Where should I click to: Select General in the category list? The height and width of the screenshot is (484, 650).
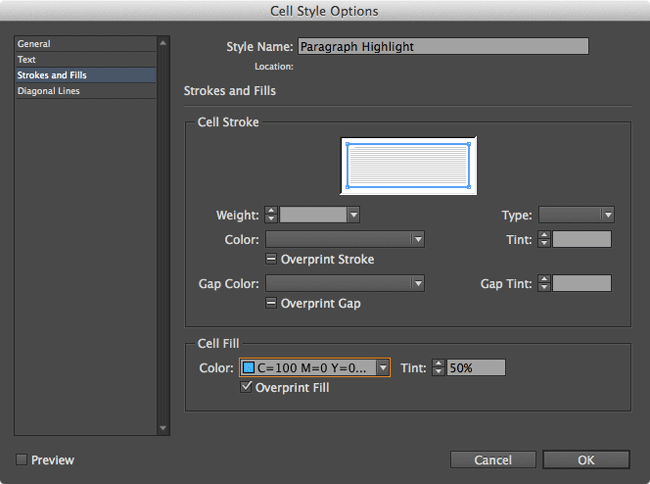tap(85, 44)
